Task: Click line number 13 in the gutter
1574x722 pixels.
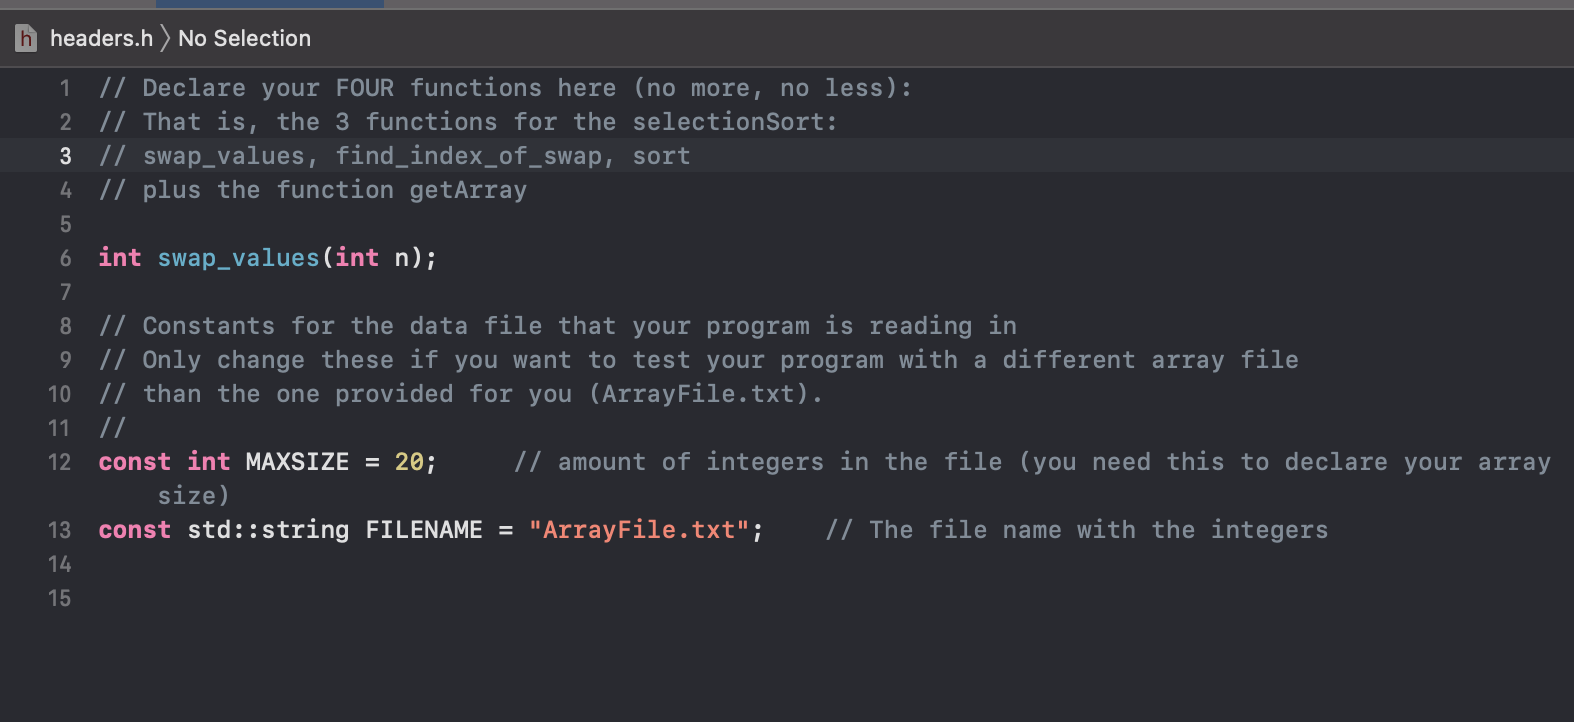Action: (60, 530)
